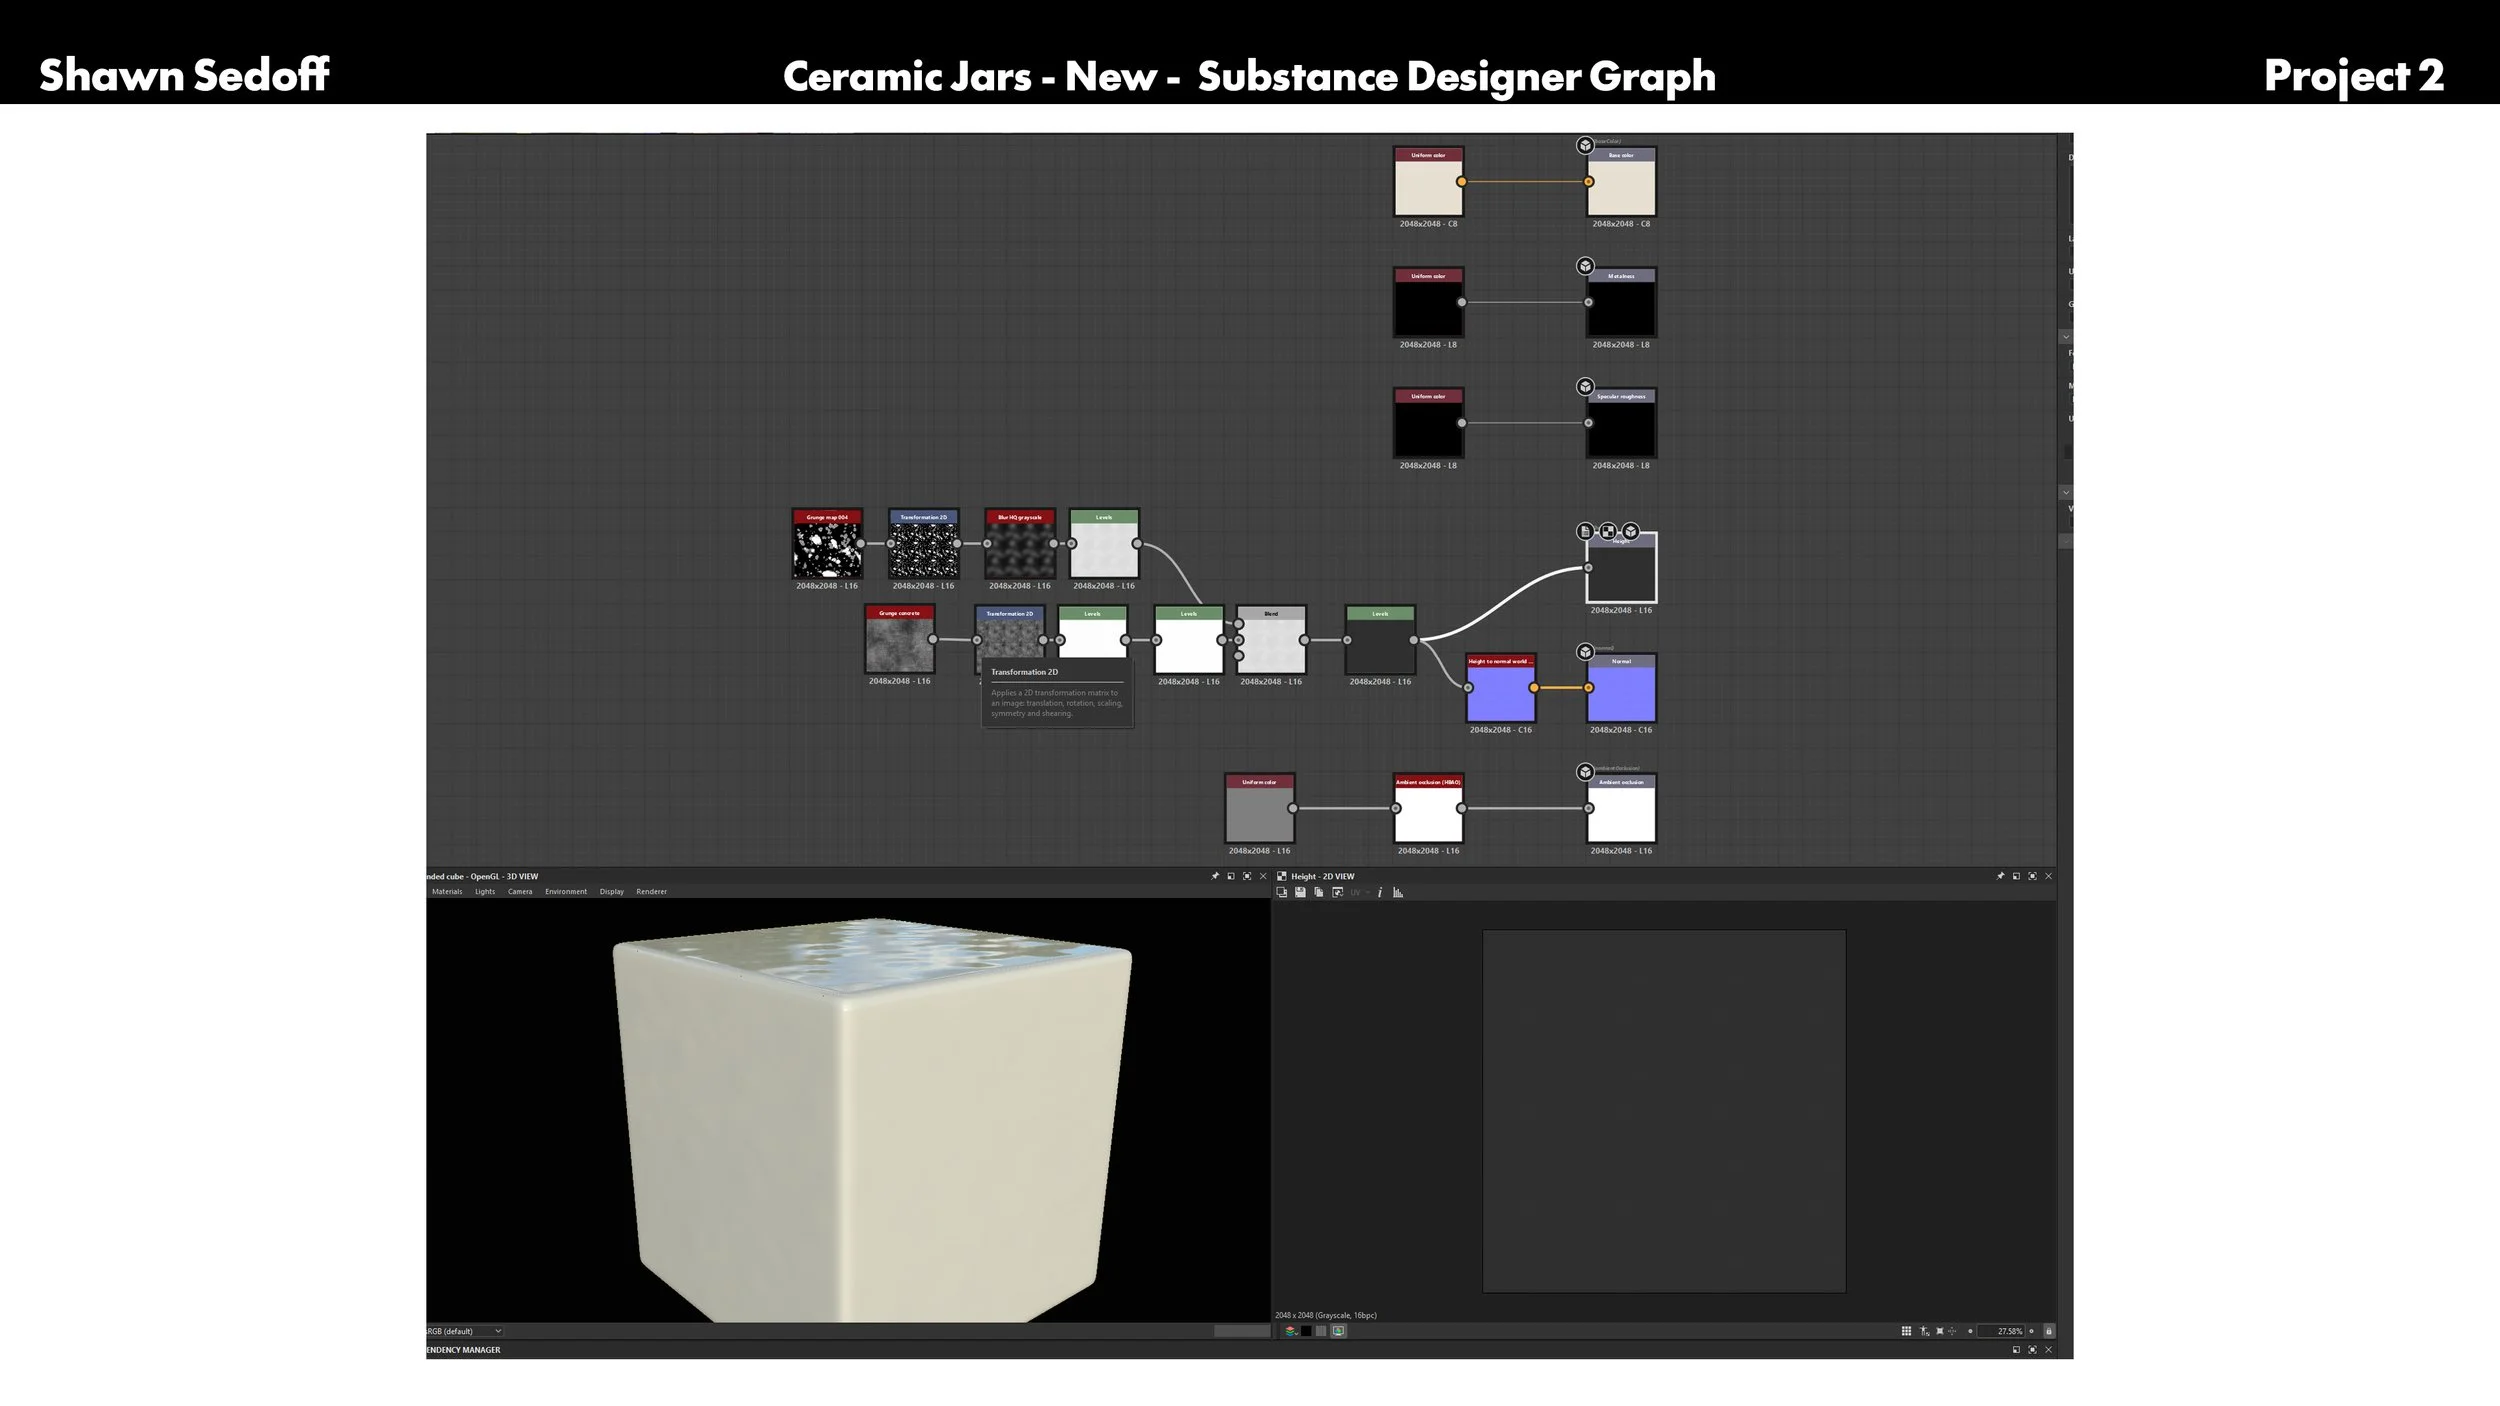This screenshot has height=1406, width=2500.
Task: Toggle the tiling grid icon in 2D view footer
Action: pyautogui.click(x=1906, y=1331)
